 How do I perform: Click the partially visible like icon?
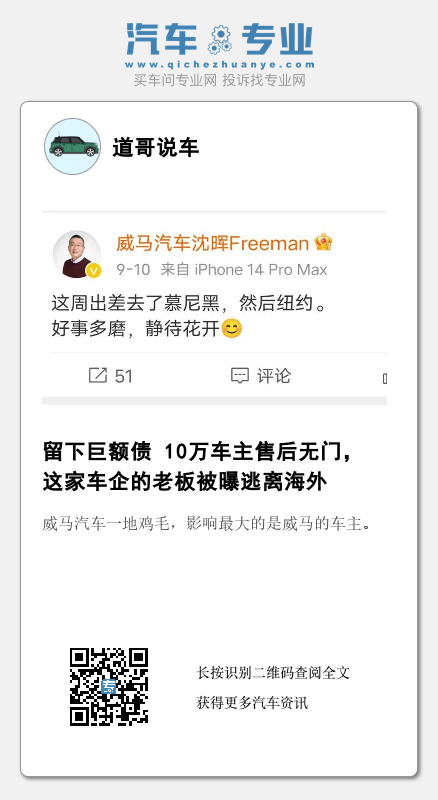[384, 379]
